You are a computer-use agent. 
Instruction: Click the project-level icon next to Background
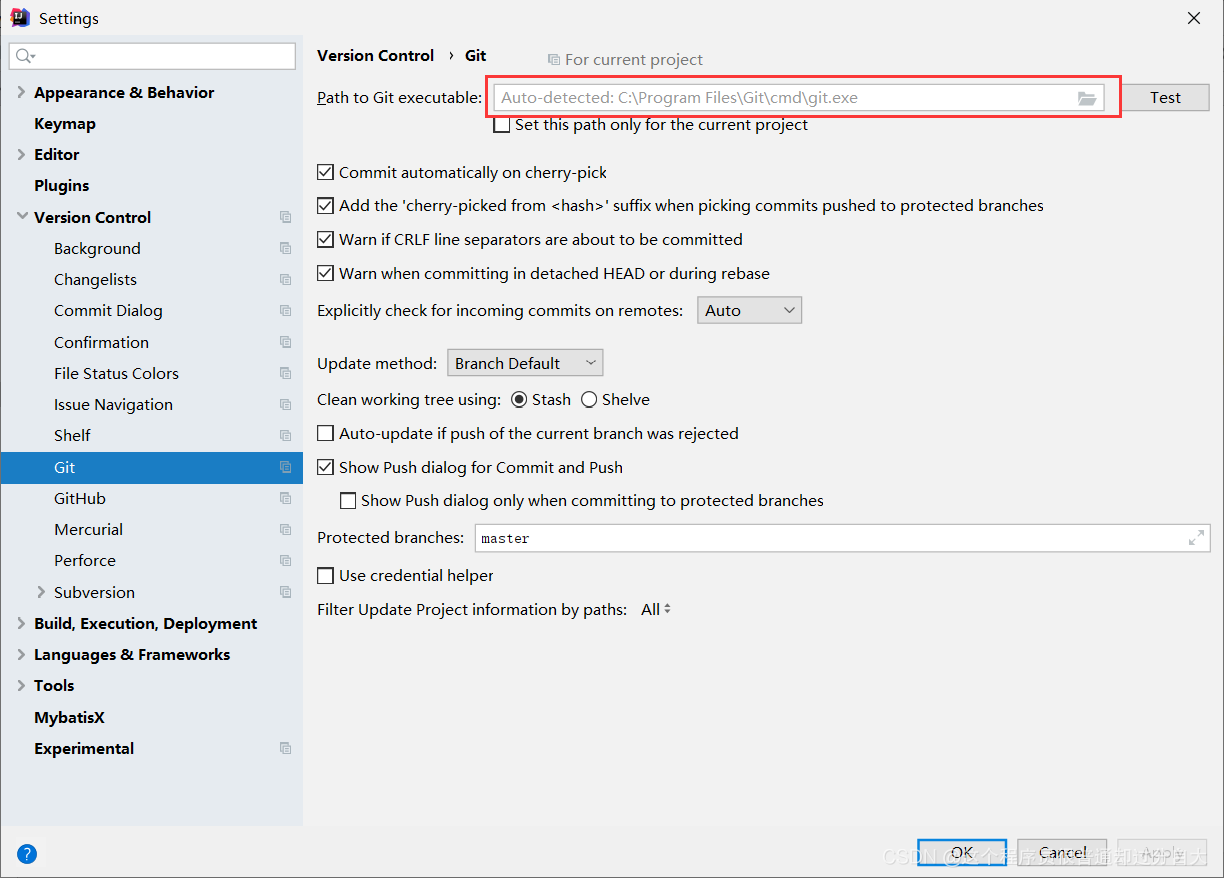click(x=285, y=248)
